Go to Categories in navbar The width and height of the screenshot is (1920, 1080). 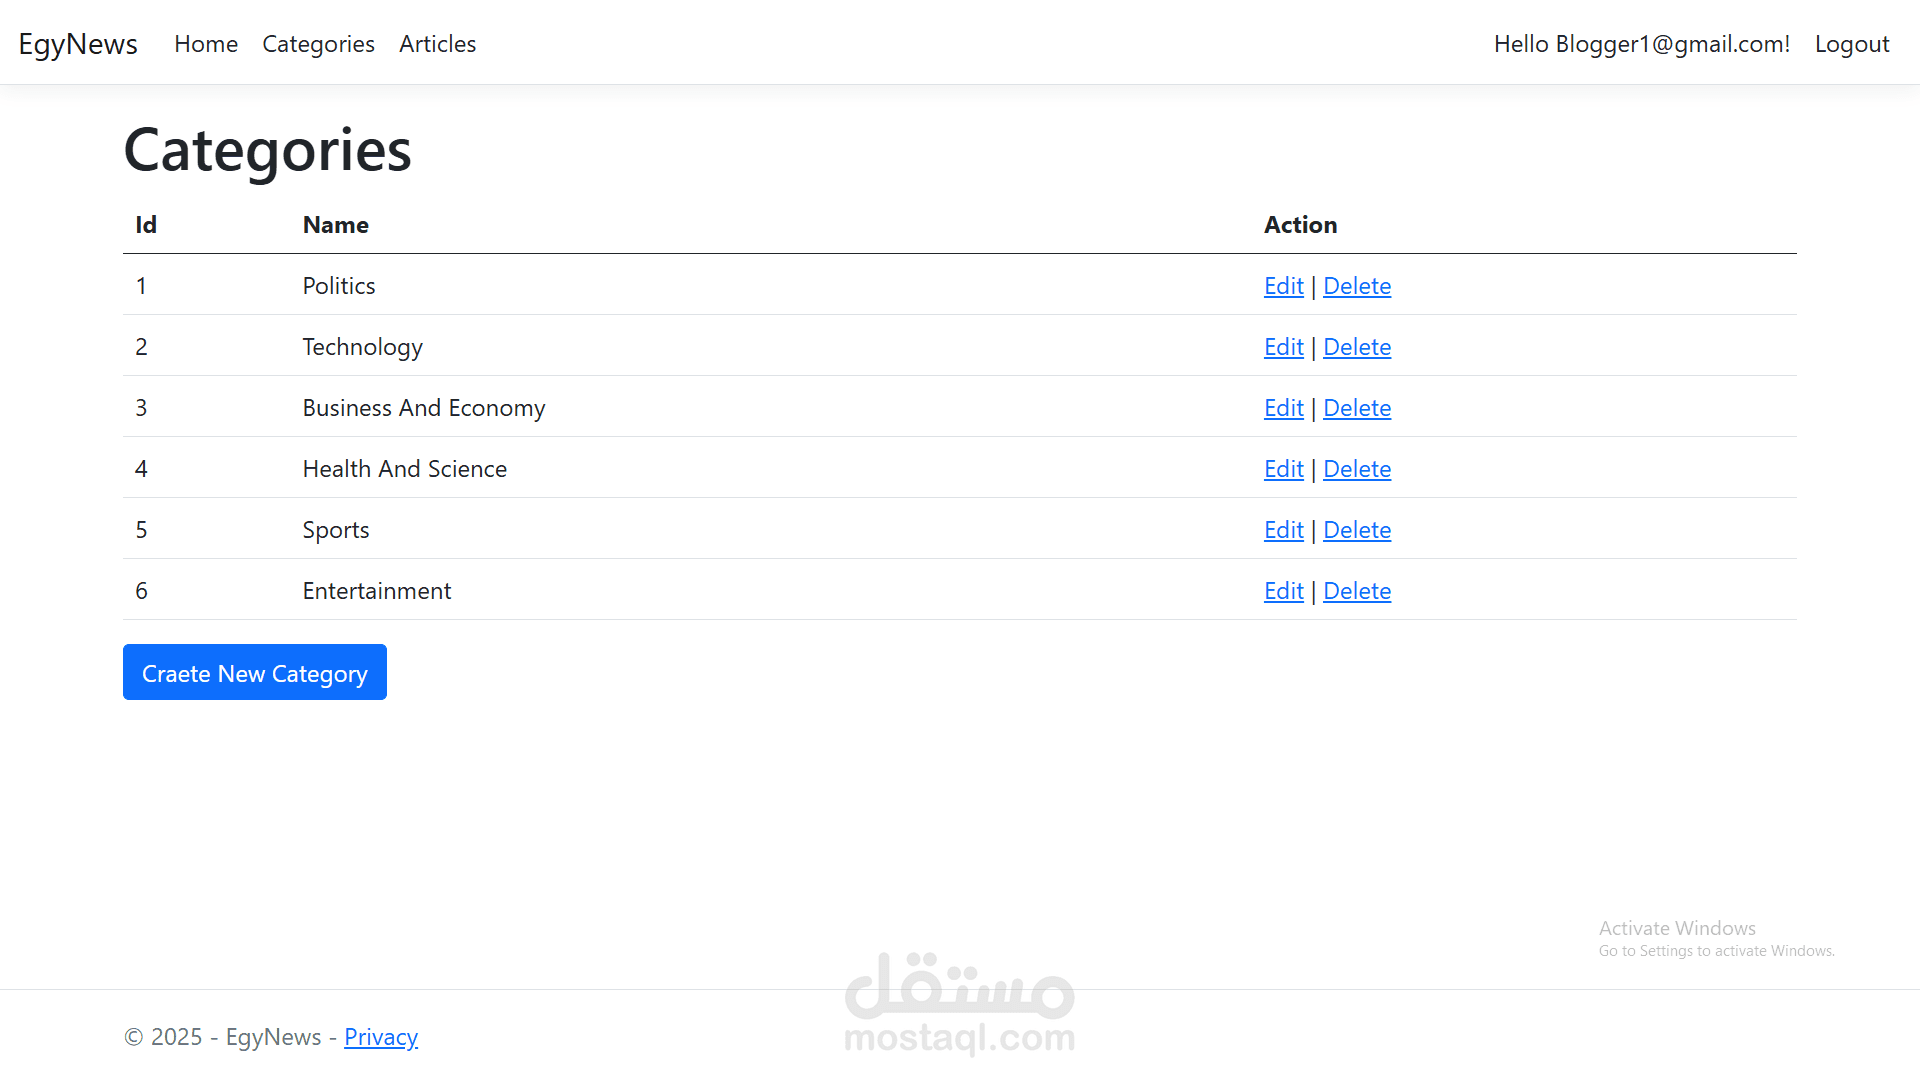pyautogui.click(x=318, y=44)
